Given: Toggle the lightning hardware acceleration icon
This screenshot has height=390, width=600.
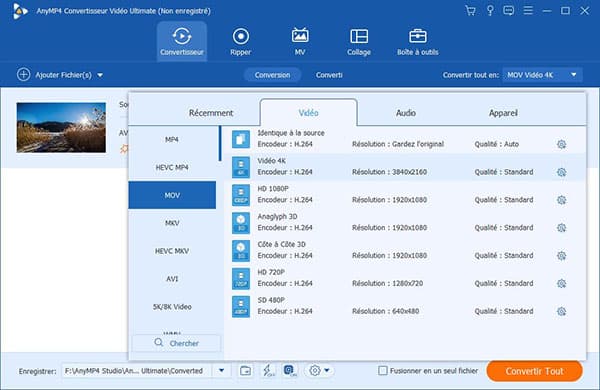Looking at the screenshot, I should point(268,370).
